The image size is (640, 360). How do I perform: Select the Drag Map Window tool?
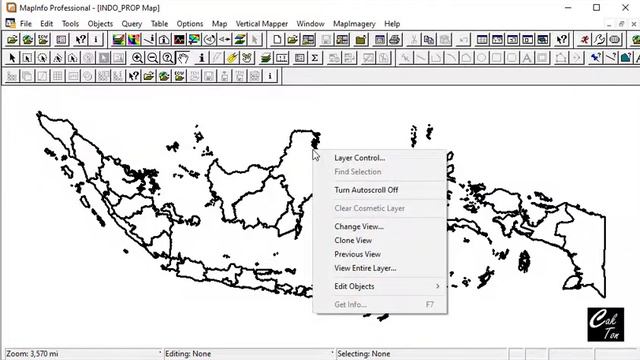(247, 58)
